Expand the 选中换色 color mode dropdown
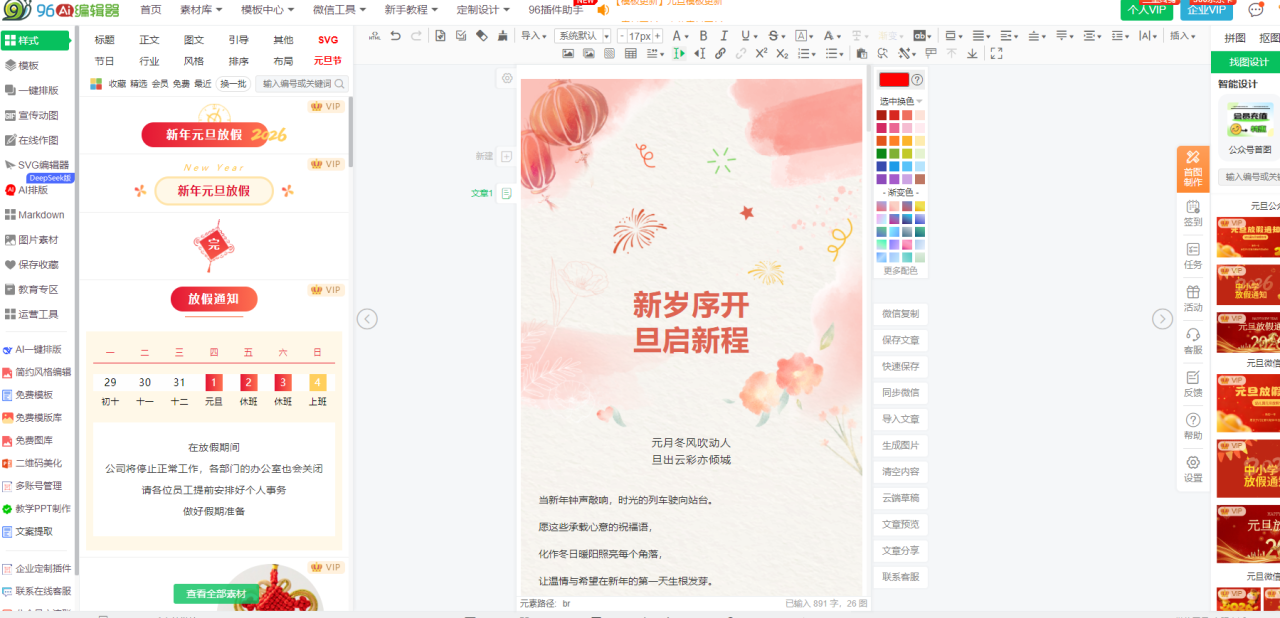Image resolution: width=1280 pixels, height=618 pixels. coord(901,101)
